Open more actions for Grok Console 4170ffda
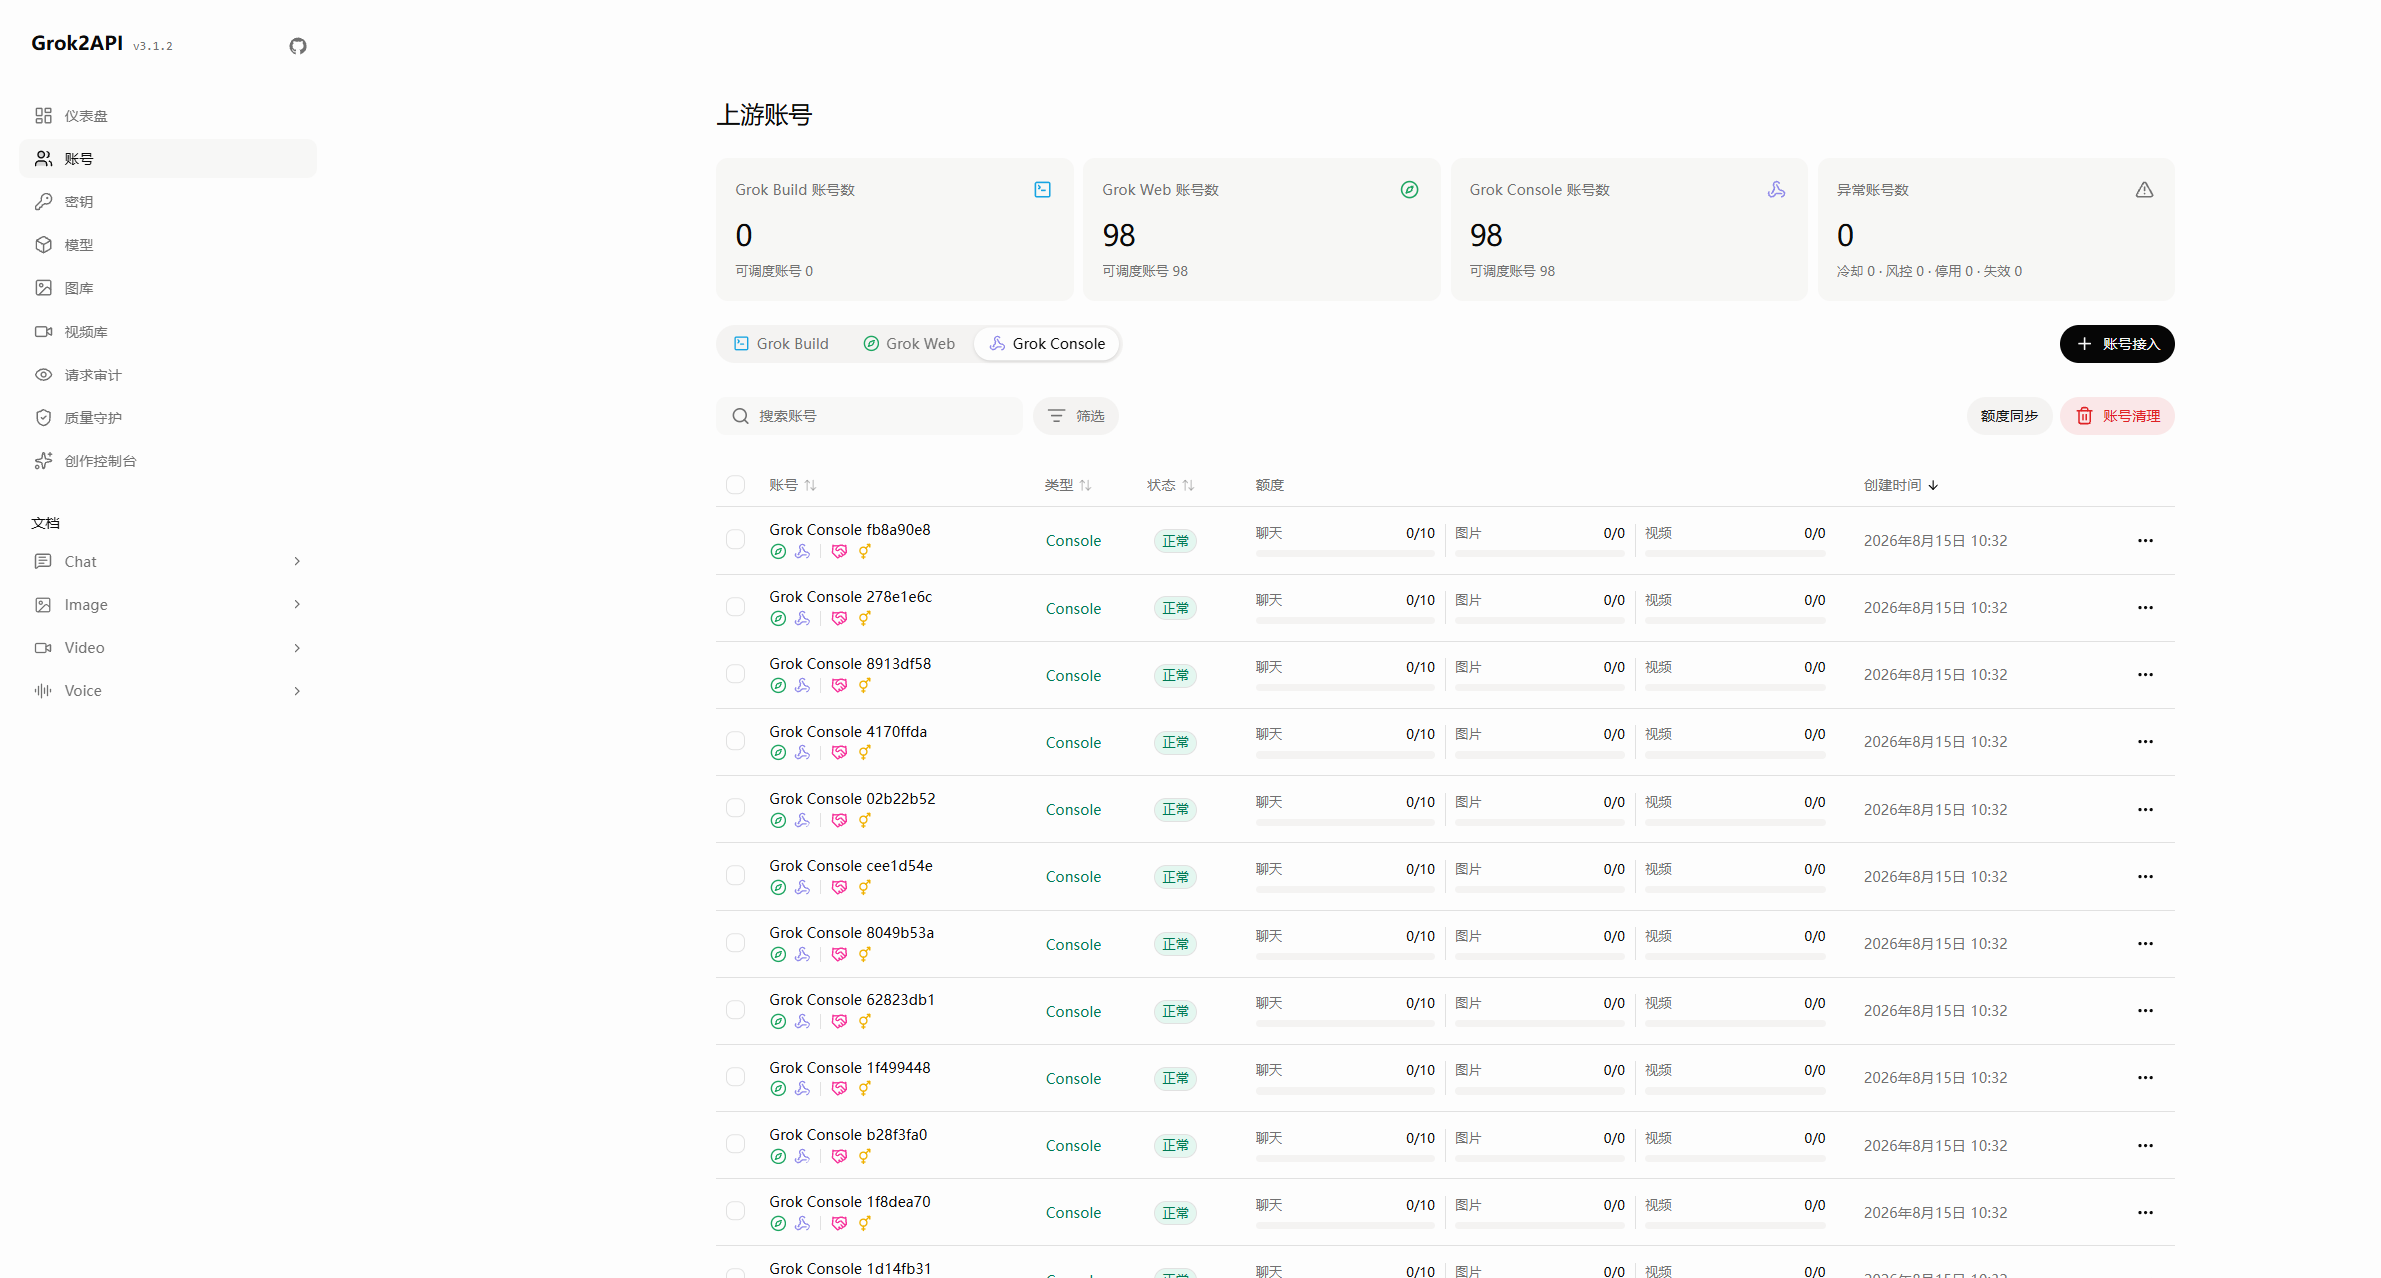 tap(2145, 742)
